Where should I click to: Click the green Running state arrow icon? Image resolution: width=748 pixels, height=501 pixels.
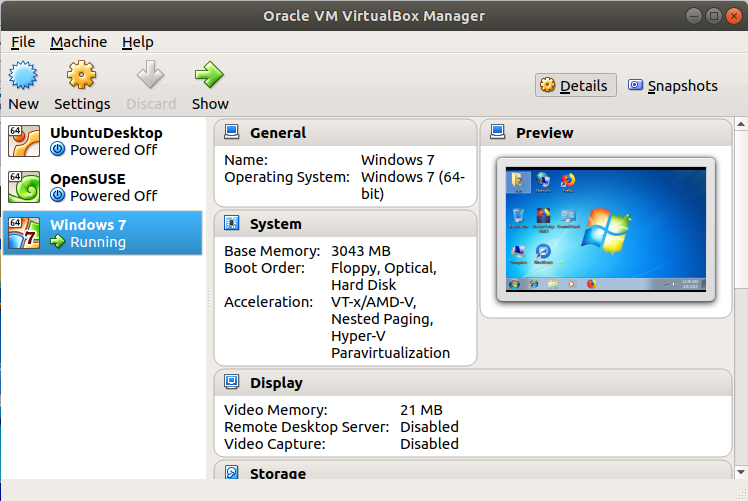pos(58,241)
